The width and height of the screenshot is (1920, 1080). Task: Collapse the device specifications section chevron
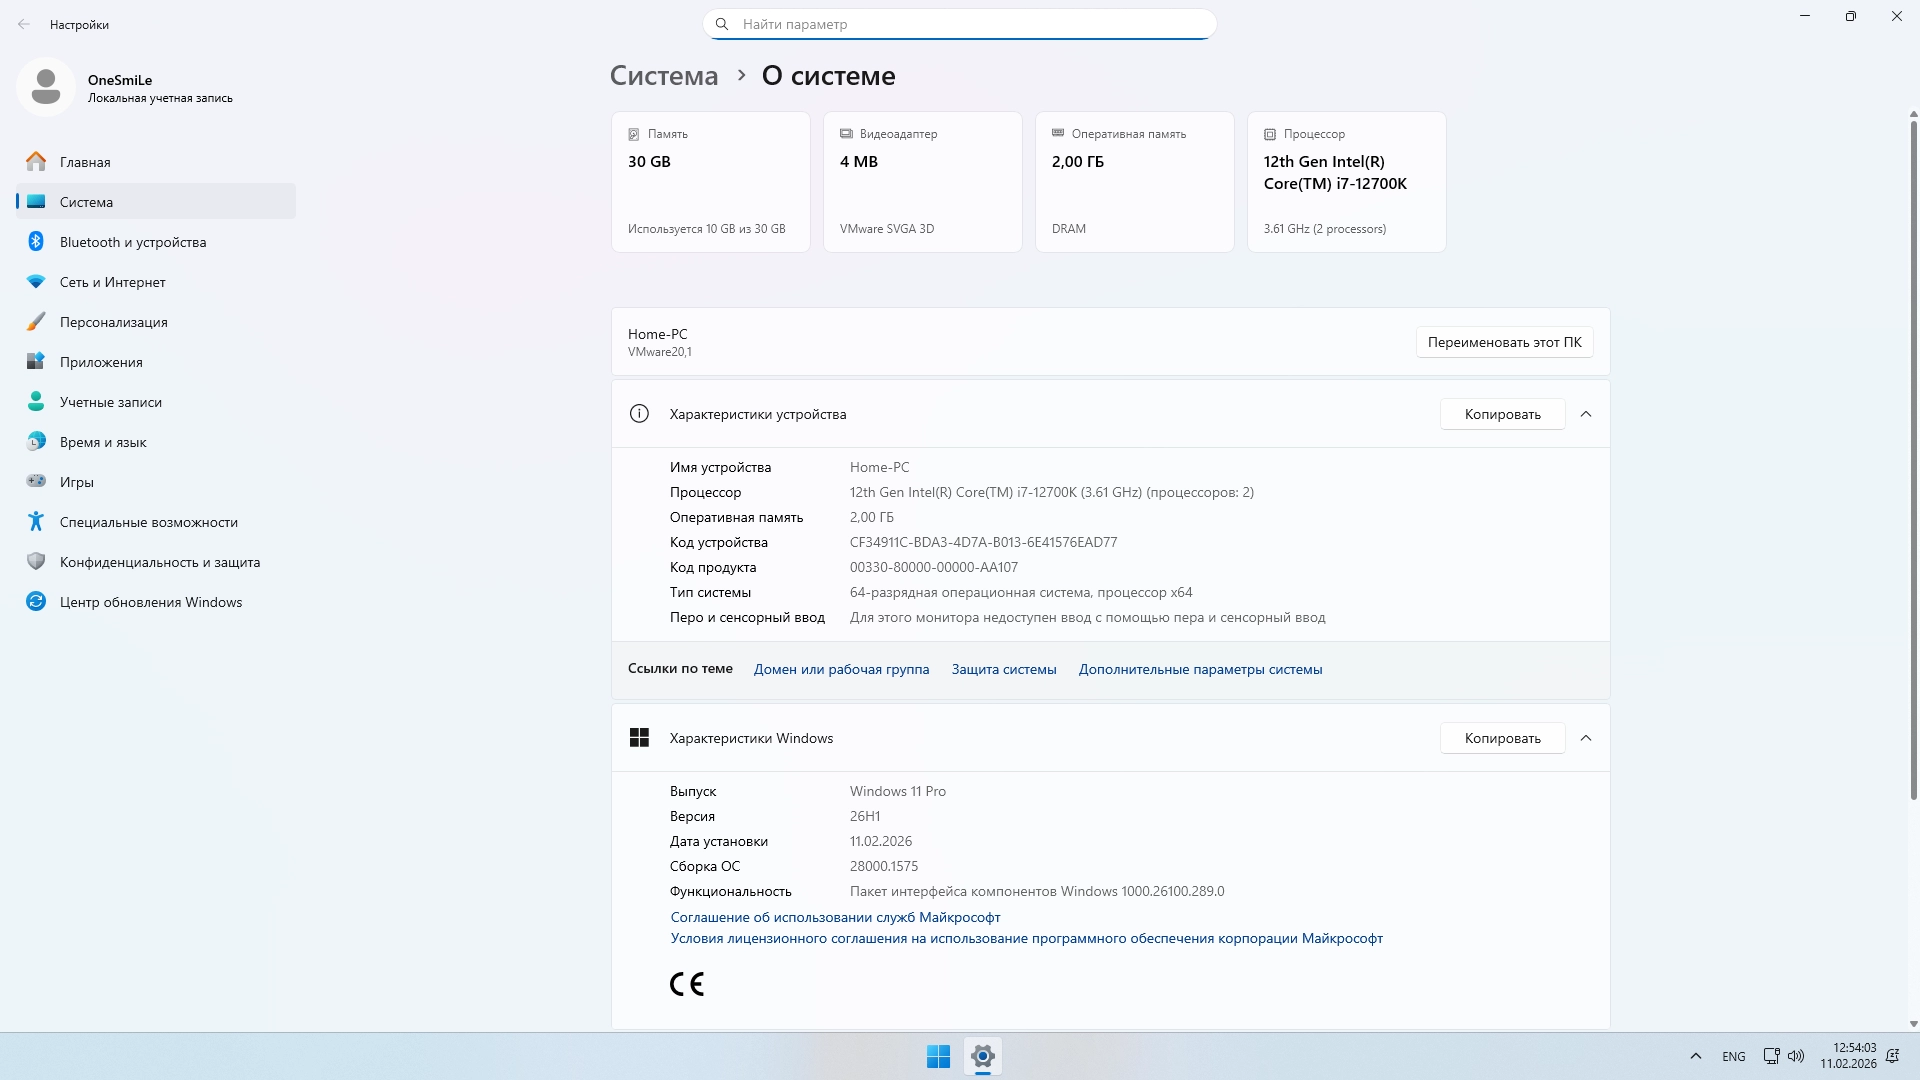pyautogui.click(x=1586, y=414)
